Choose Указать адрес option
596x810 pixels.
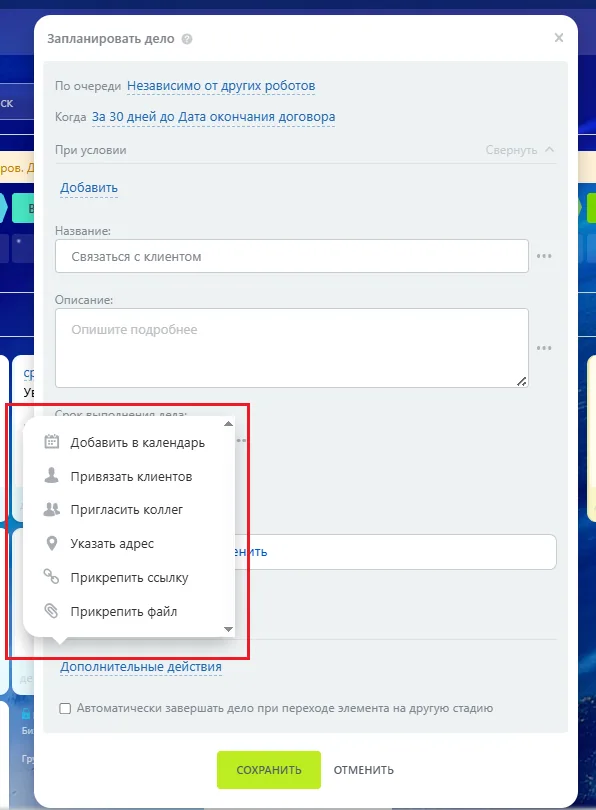tap(112, 544)
